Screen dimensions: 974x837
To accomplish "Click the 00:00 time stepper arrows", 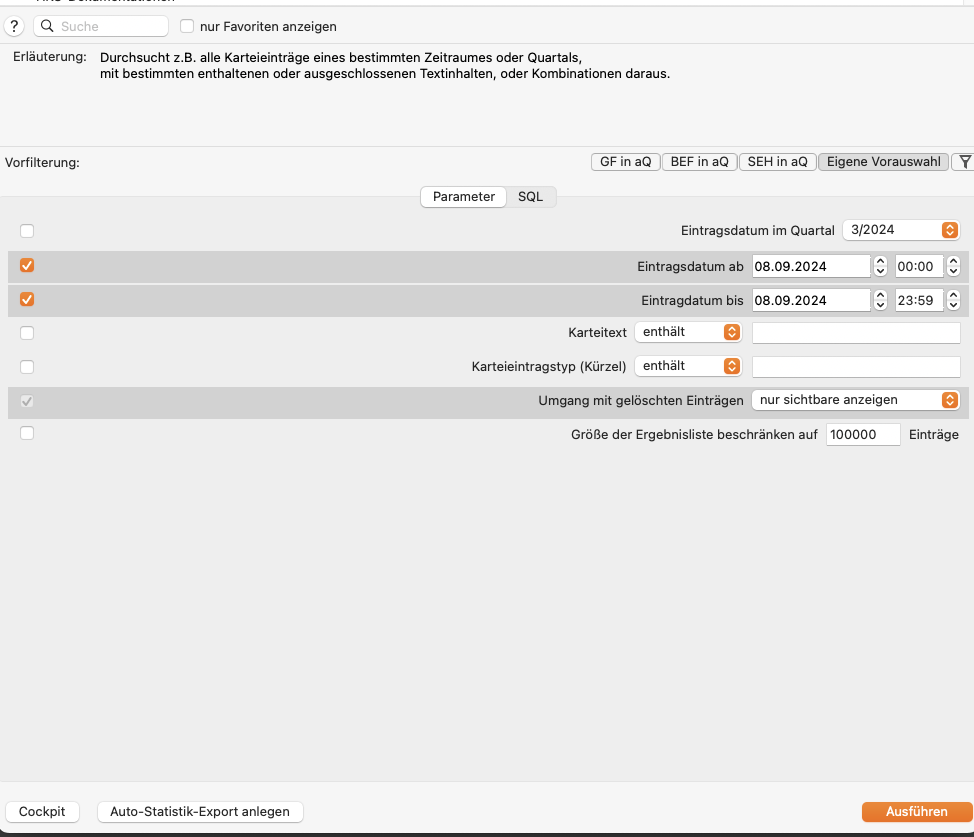I will [954, 266].
